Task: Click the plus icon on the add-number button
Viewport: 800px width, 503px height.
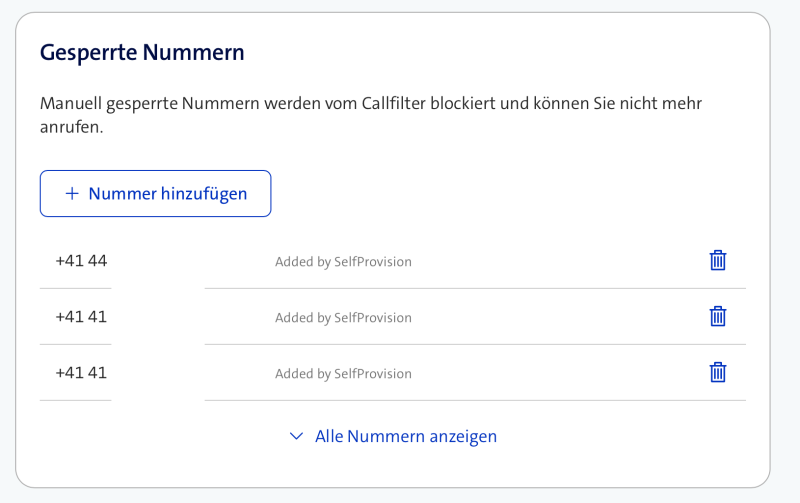Action: [x=71, y=194]
